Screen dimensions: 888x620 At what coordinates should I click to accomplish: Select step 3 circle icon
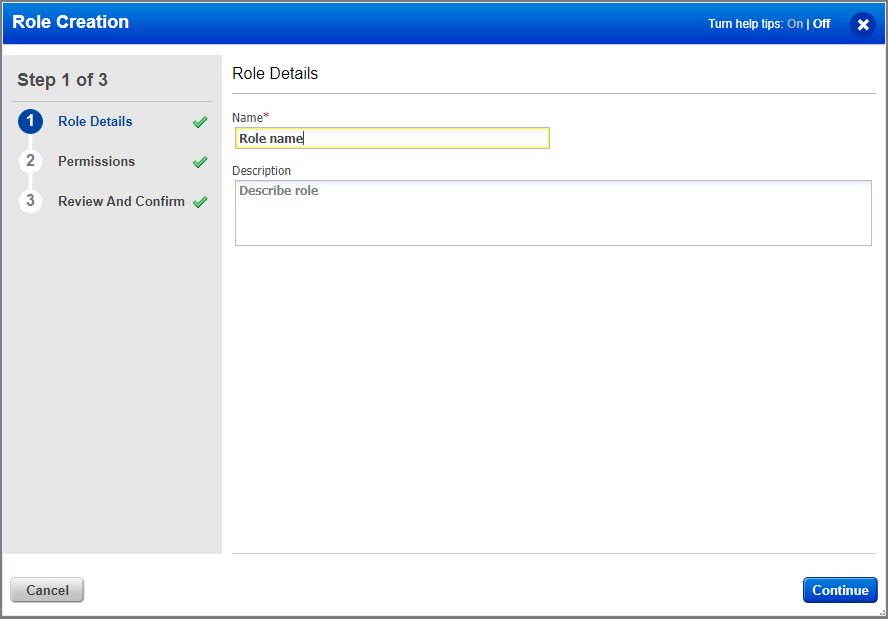(x=31, y=201)
